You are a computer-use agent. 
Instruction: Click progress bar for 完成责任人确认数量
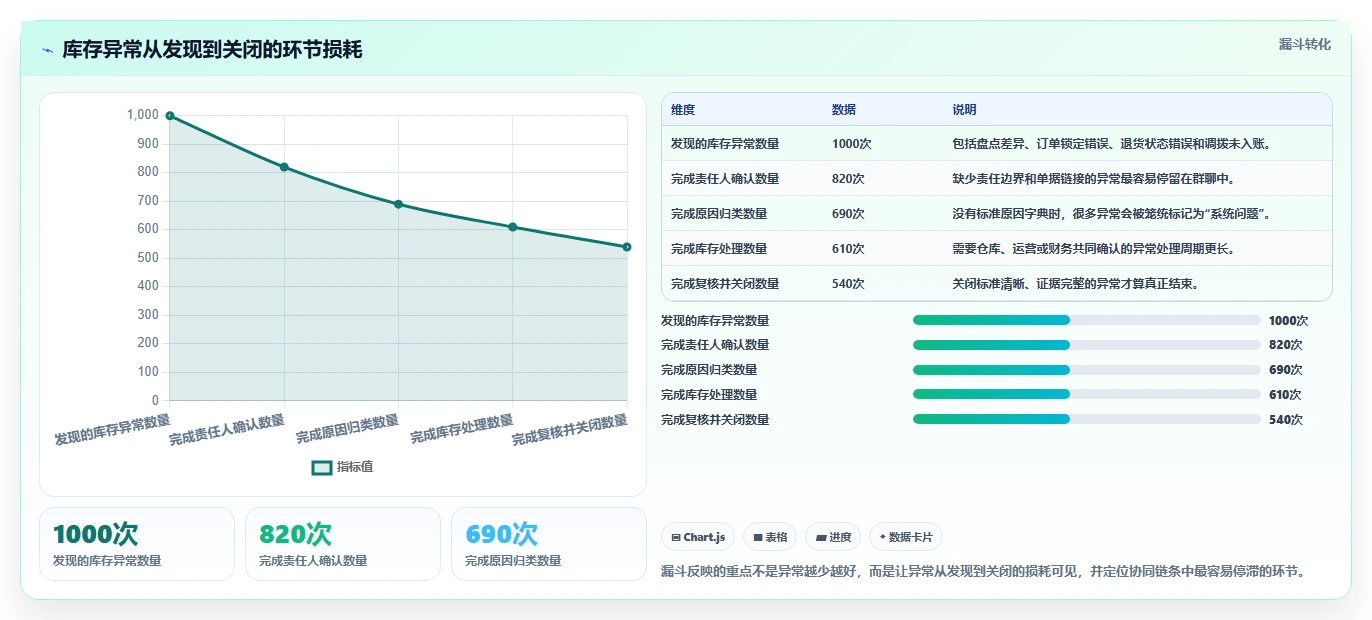(x=1086, y=345)
